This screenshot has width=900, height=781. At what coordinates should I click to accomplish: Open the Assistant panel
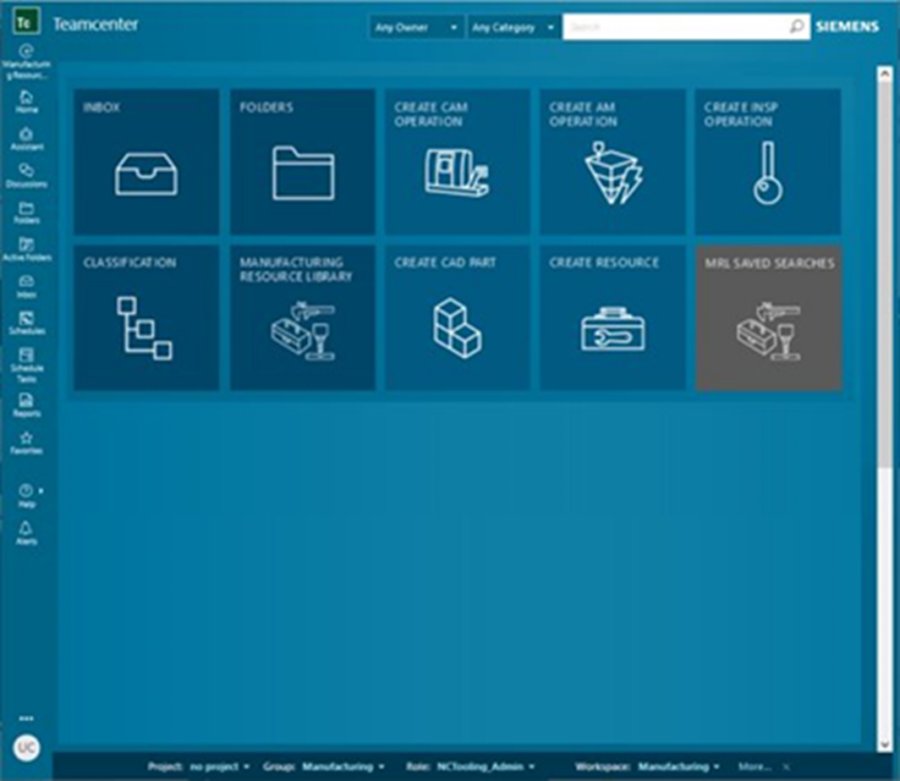(x=27, y=138)
